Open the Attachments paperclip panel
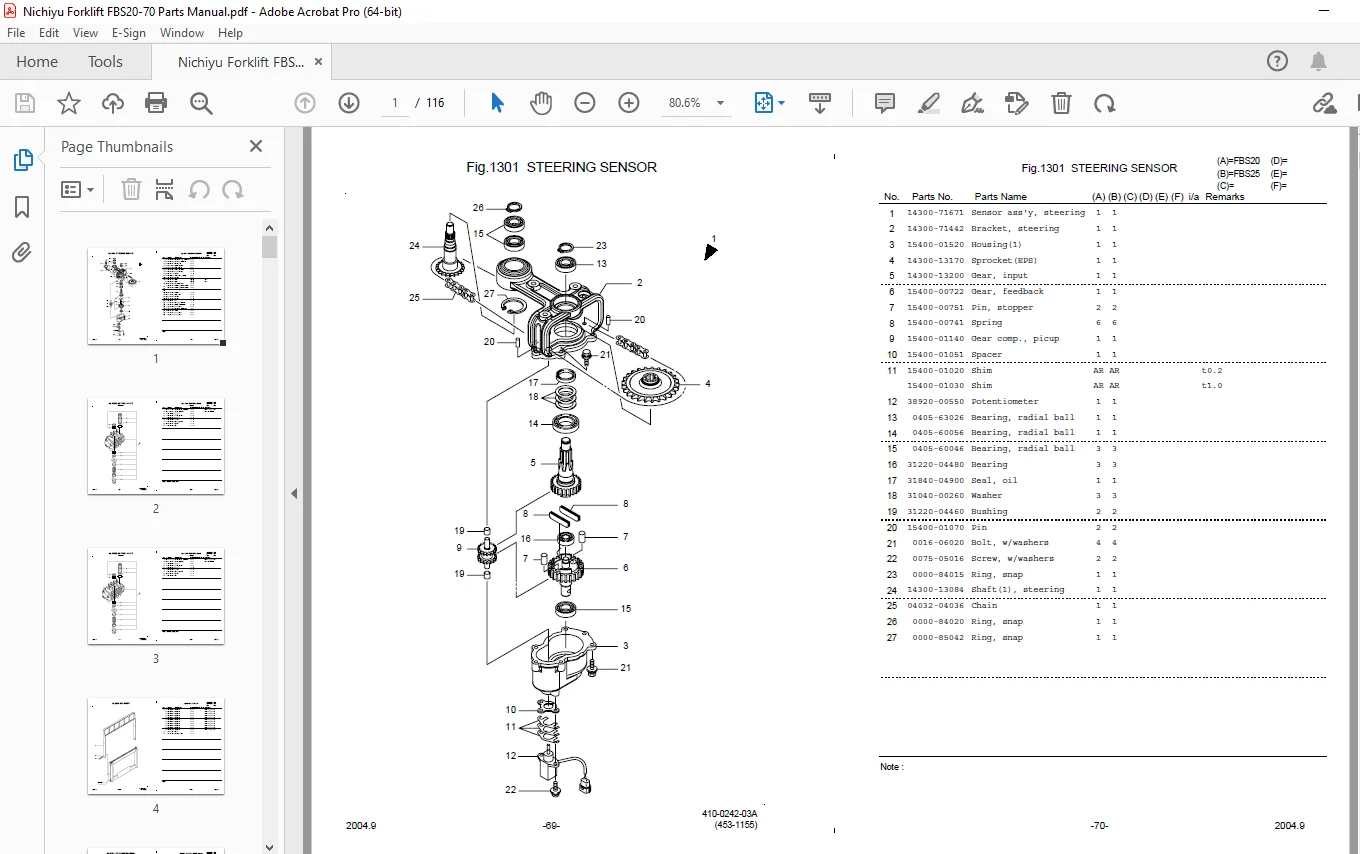 tap(22, 253)
